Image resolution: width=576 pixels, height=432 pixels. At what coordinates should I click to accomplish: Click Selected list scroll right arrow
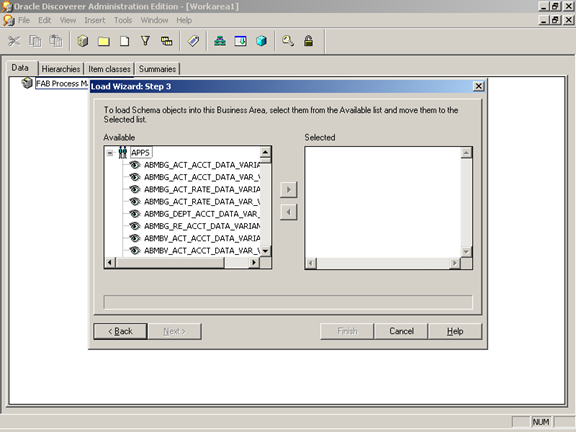pyautogui.click(x=455, y=263)
